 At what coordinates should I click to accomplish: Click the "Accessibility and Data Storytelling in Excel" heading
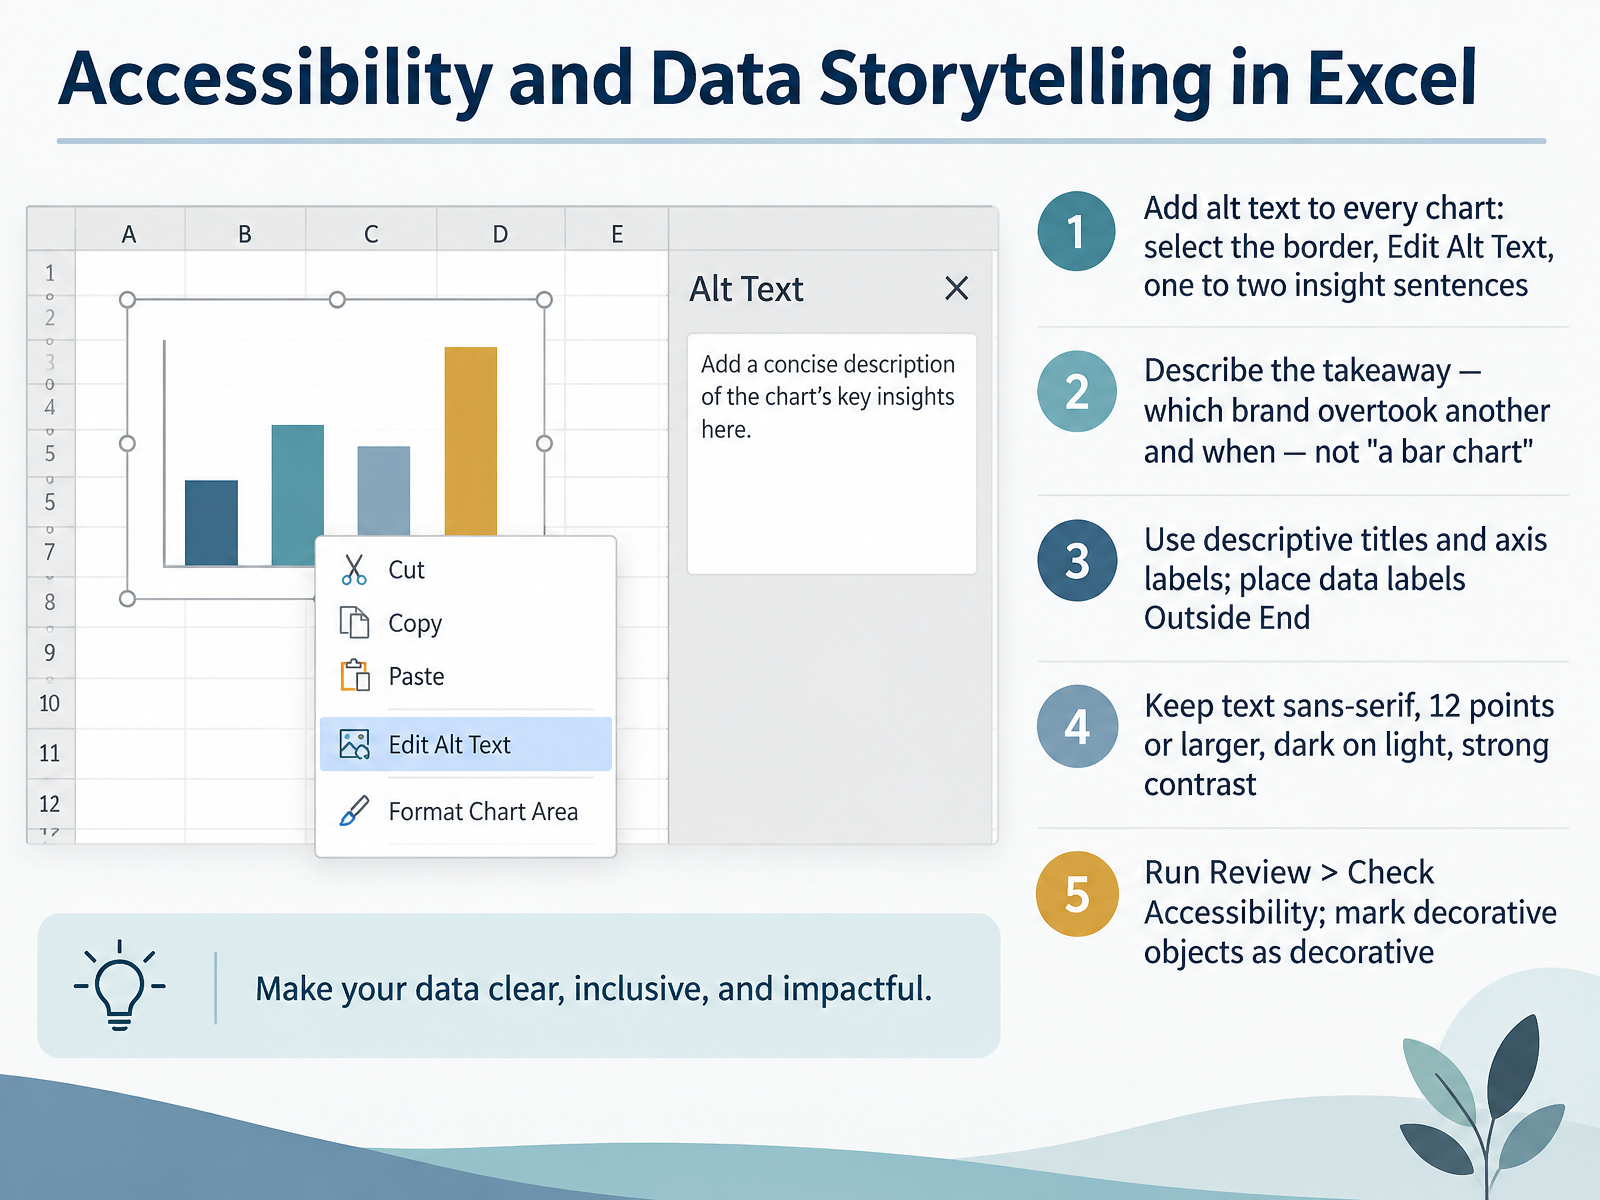[x=768, y=79]
